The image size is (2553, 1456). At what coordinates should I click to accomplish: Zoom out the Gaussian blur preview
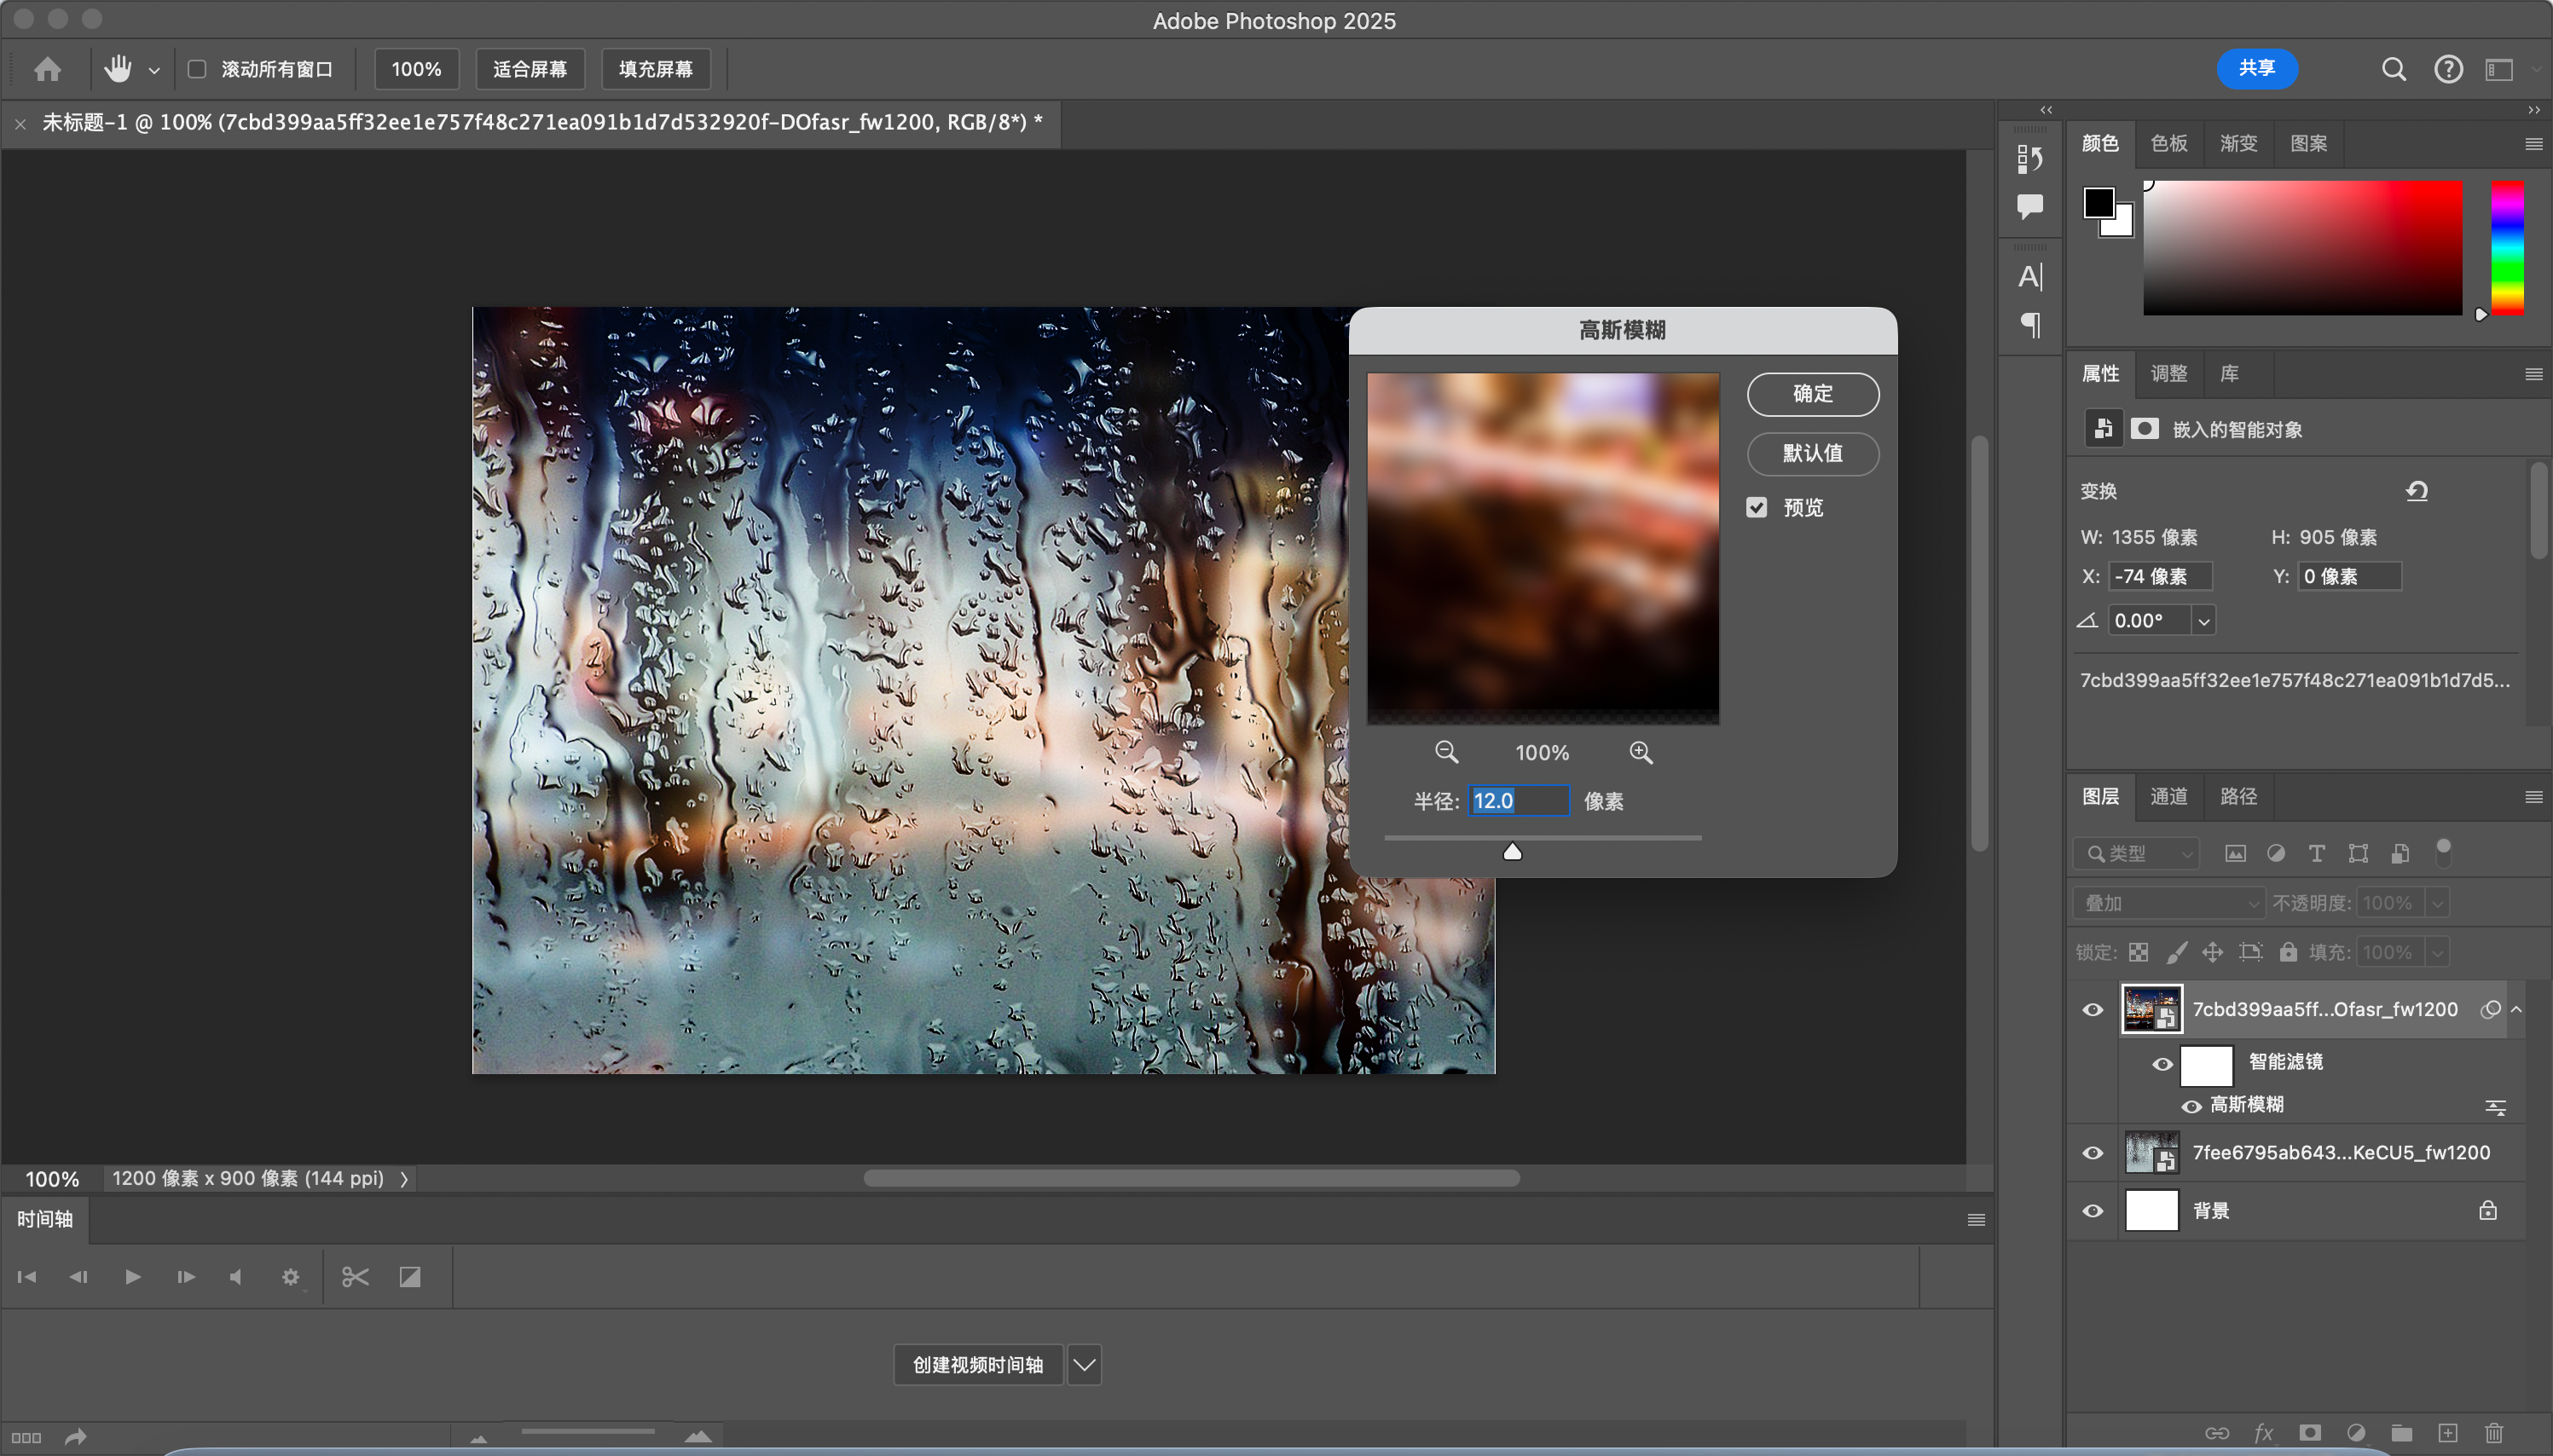click(x=1446, y=752)
